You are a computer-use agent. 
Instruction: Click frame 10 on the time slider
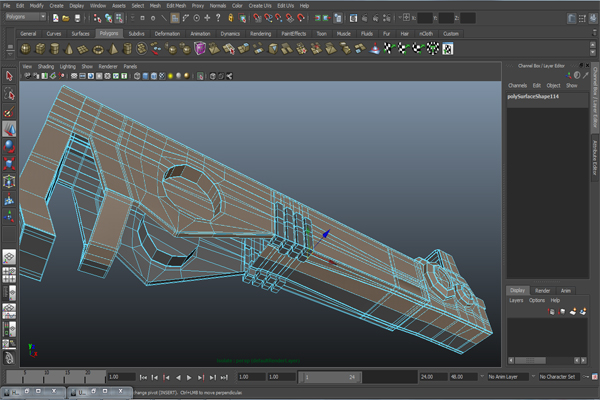pos(44,377)
